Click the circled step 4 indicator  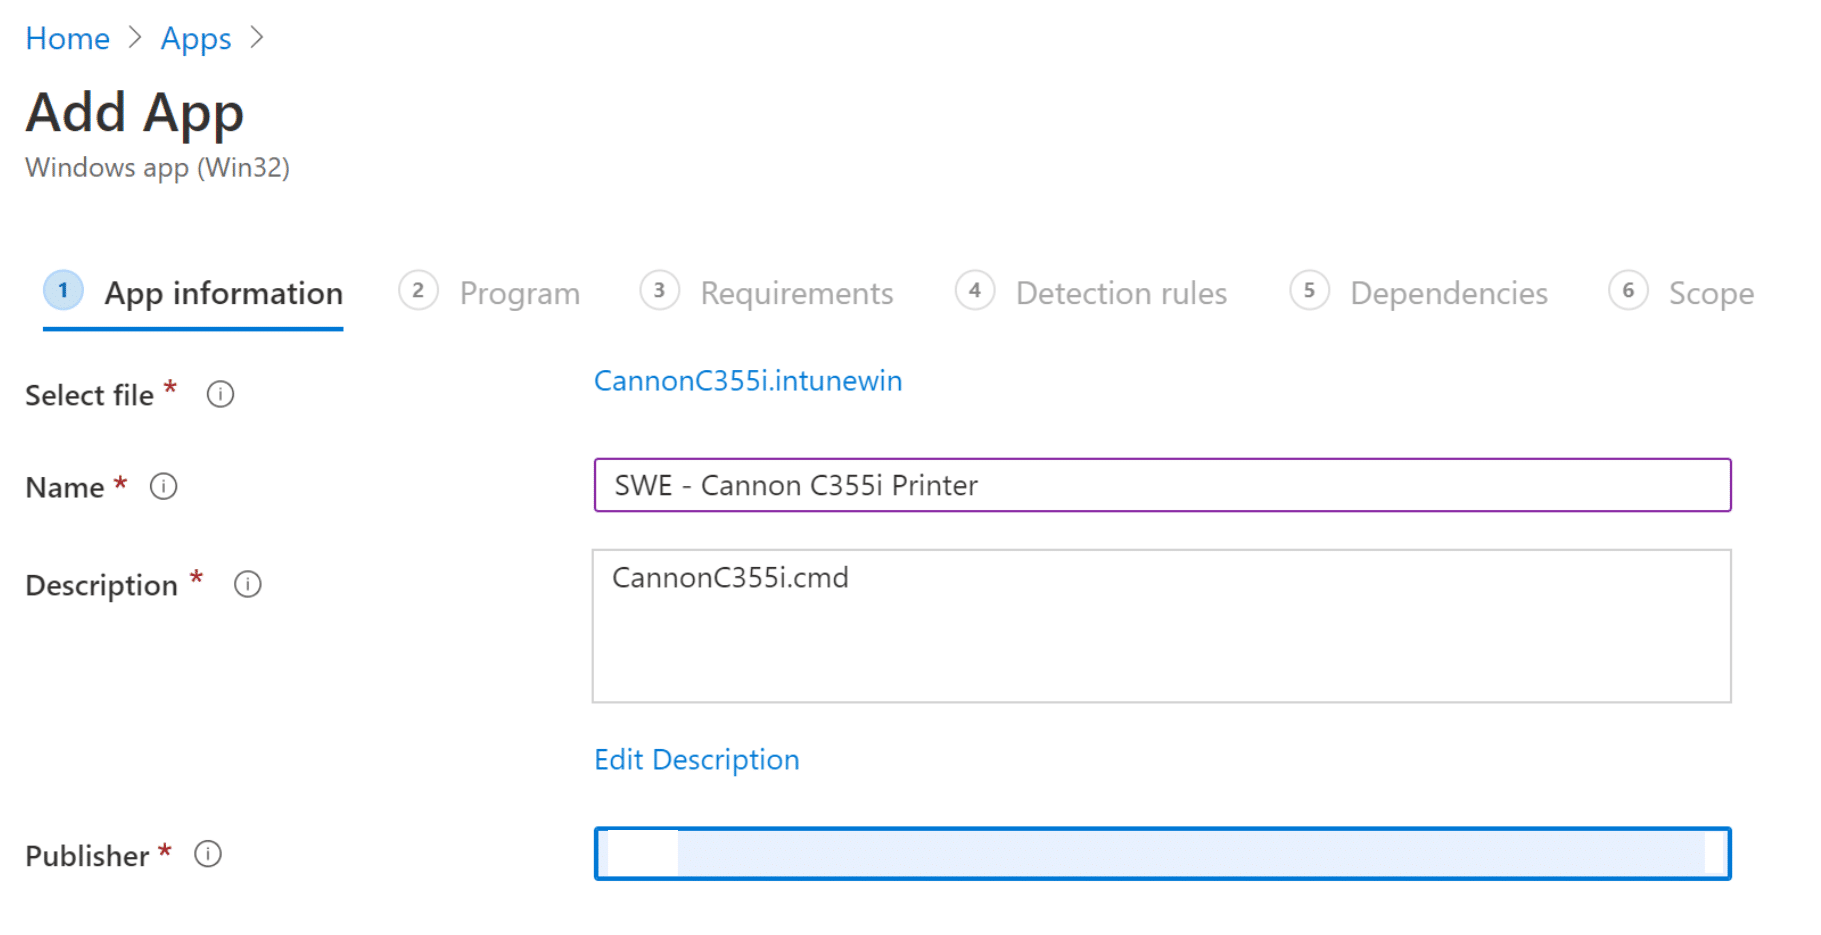pos(974,290)
